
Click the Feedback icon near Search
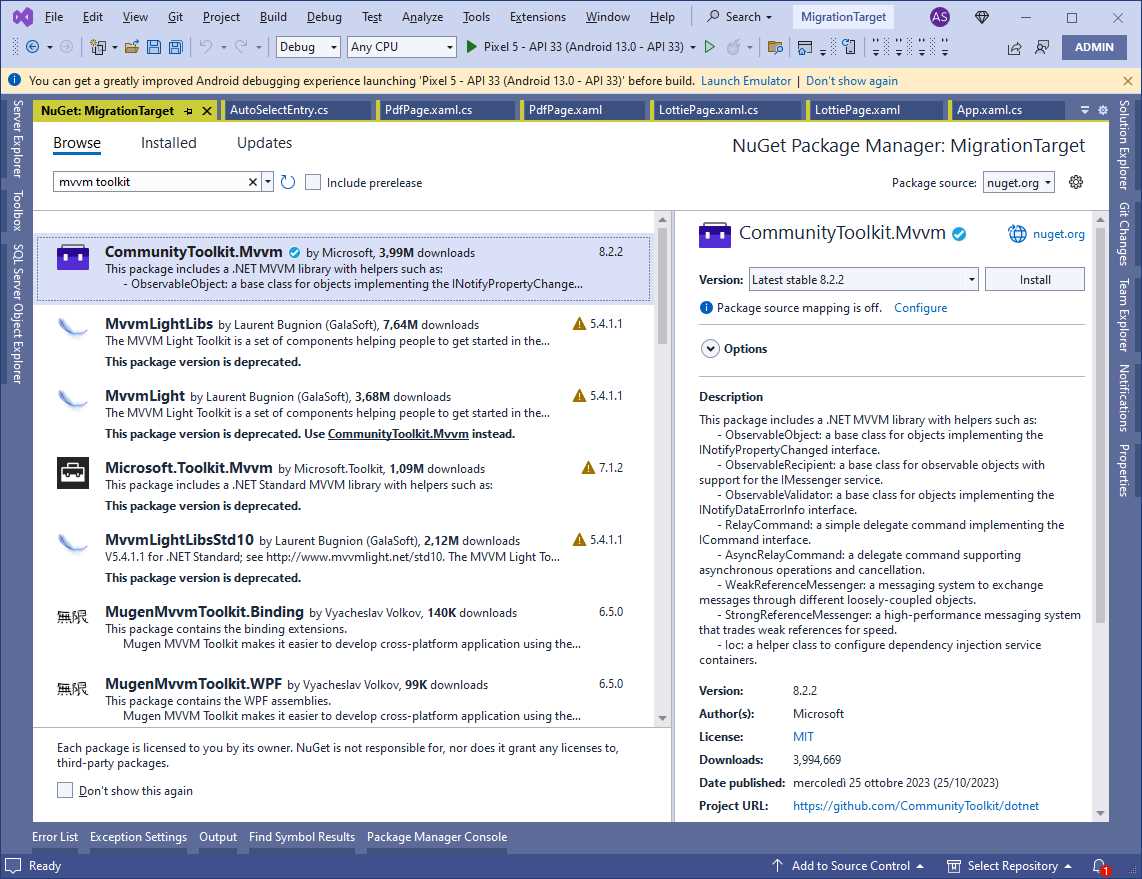[981, 16]
